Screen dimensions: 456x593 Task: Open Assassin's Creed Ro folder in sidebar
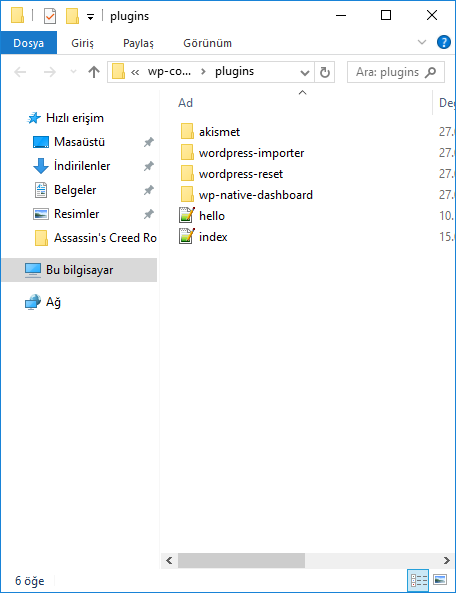(x=105, y=238)
